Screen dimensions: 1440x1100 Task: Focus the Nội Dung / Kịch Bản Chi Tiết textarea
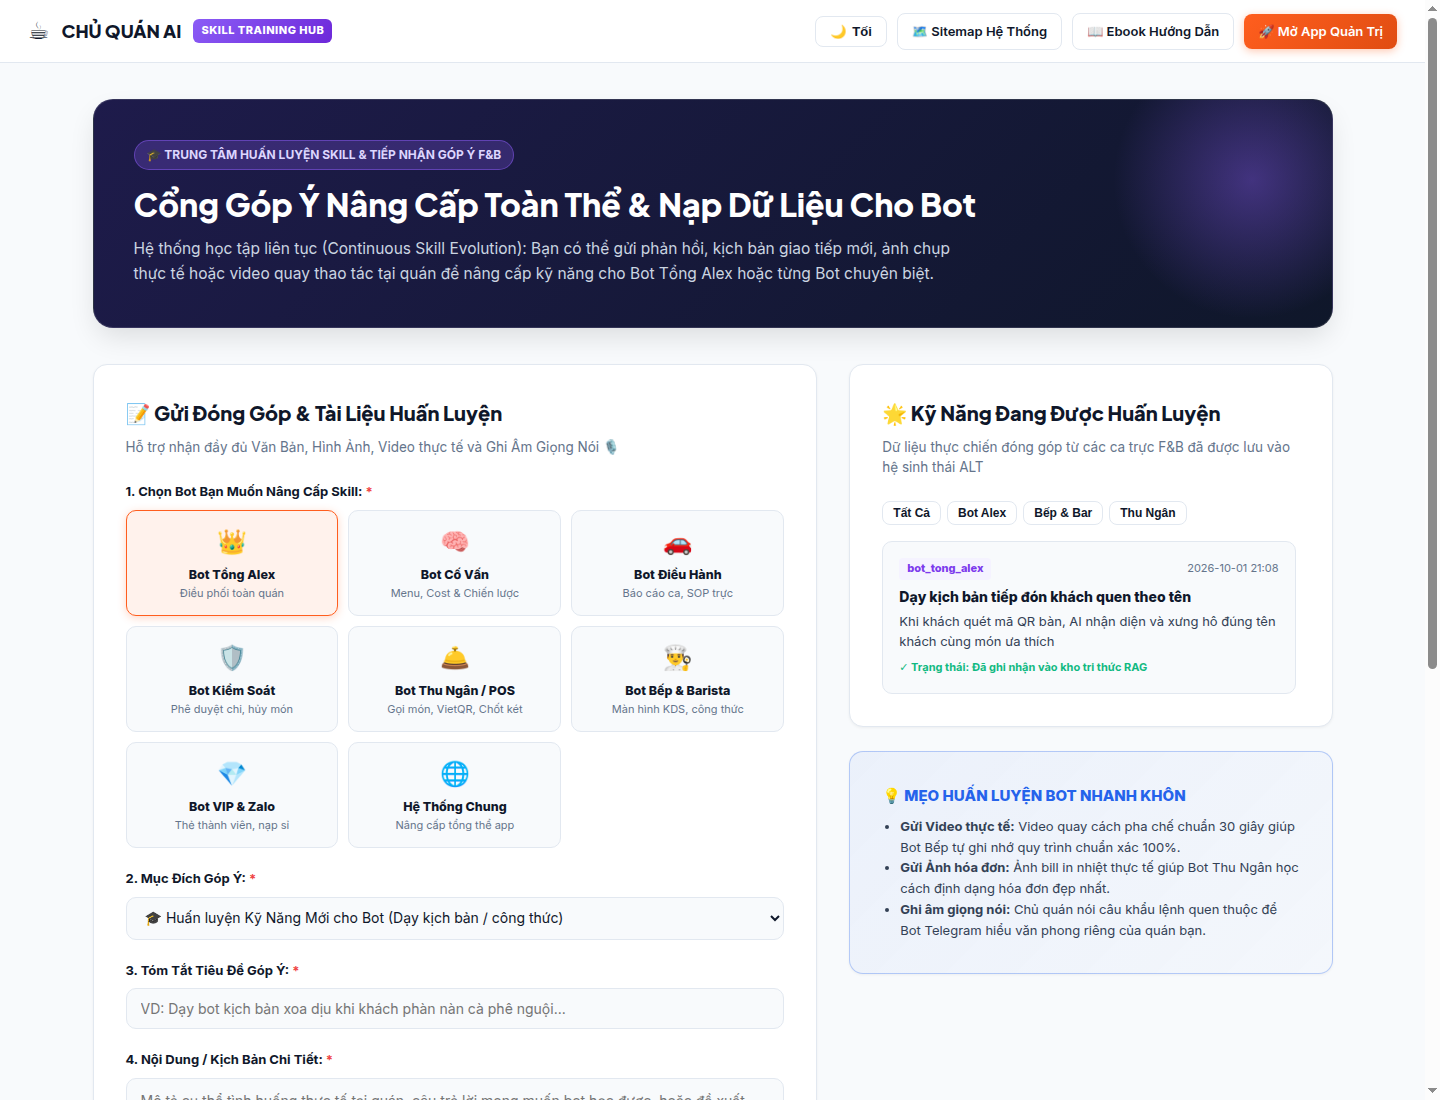[455, 1089]
